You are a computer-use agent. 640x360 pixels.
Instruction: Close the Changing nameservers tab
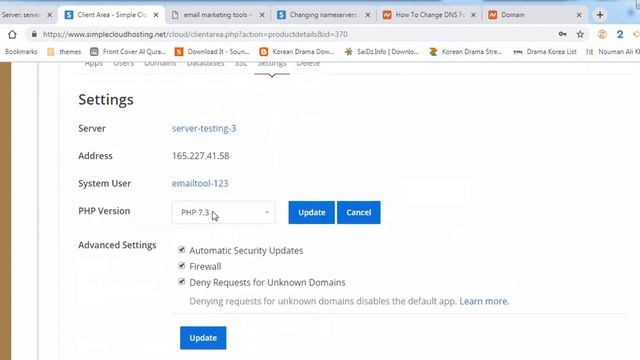point(368,15)
